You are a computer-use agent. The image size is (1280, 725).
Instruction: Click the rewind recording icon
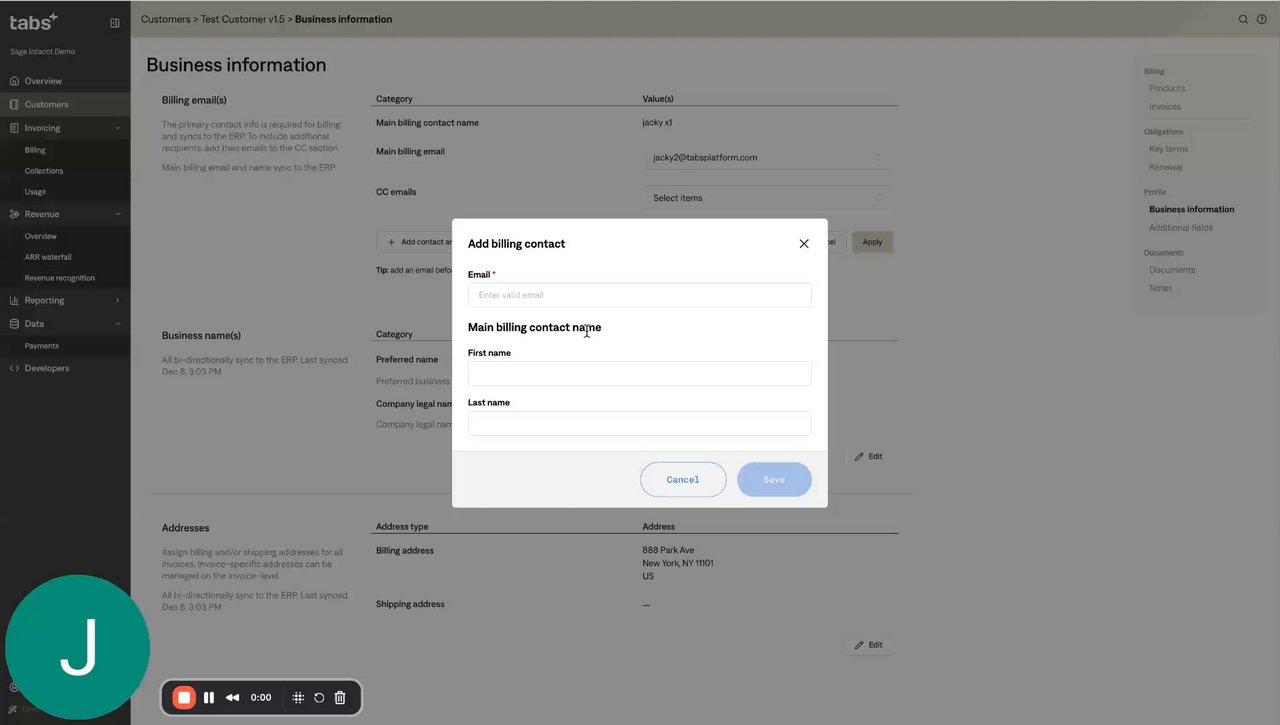pos(232,698)
